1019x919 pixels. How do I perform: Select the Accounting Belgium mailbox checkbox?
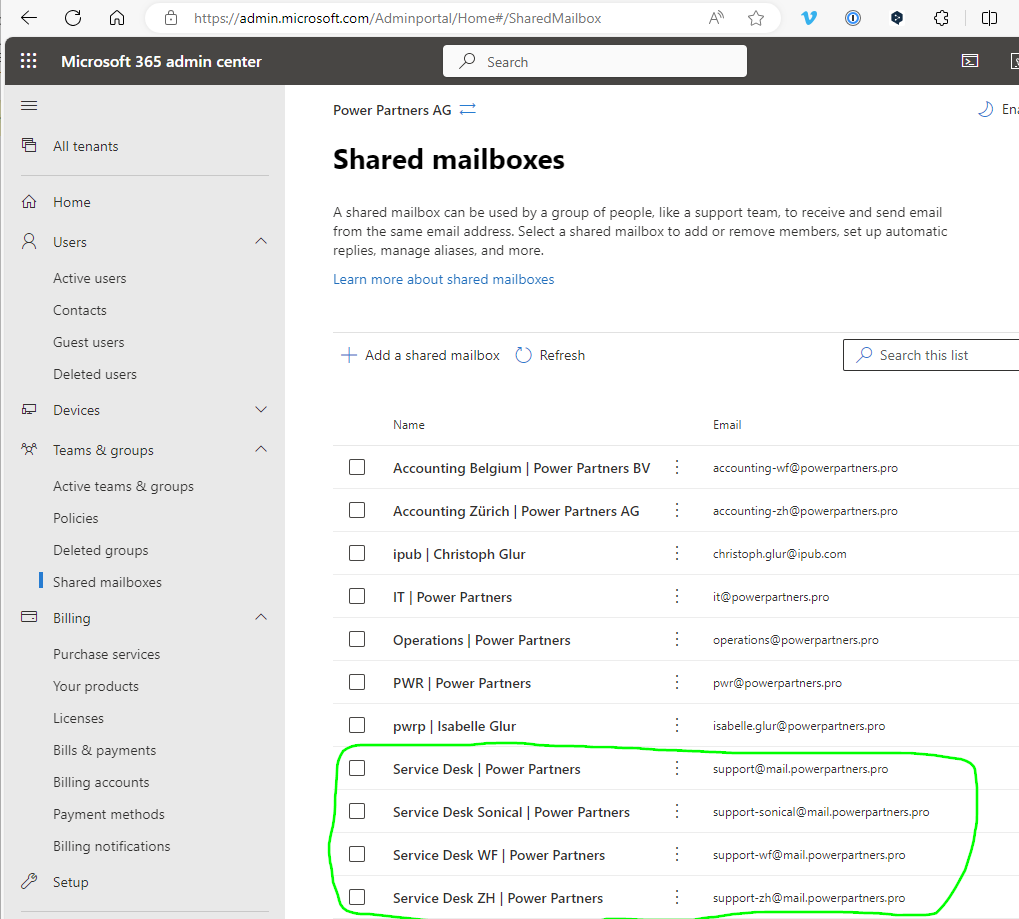pyautogui.click(x=357, y=467)
